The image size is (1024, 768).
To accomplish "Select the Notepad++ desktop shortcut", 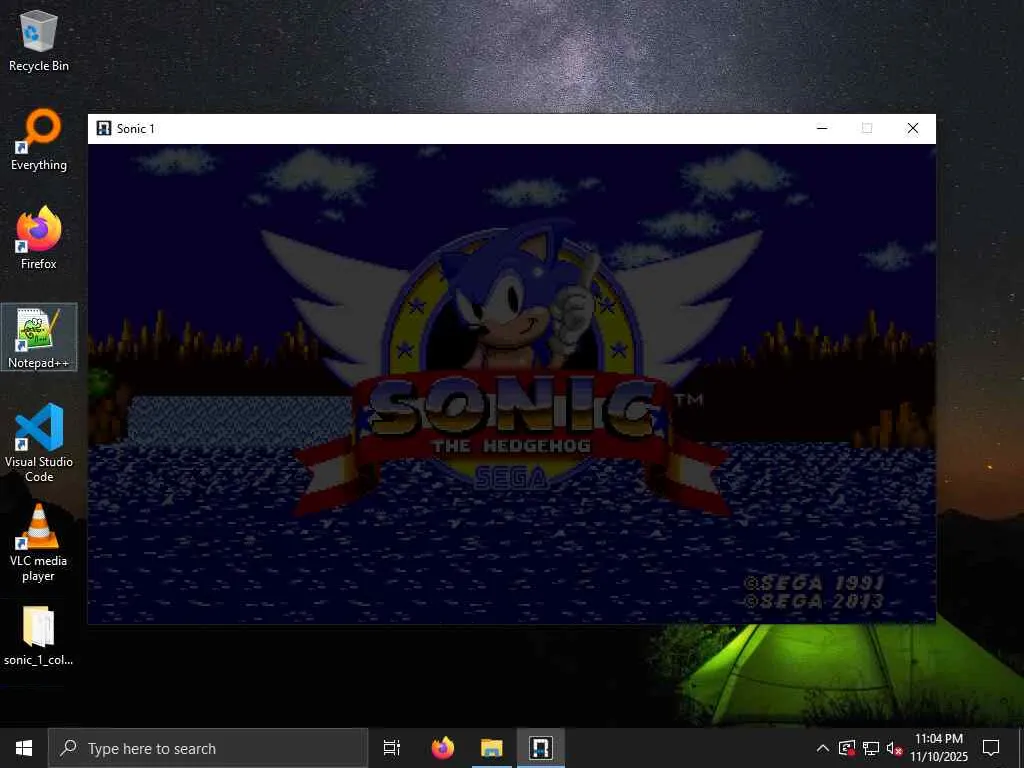I will click(39, 338).
